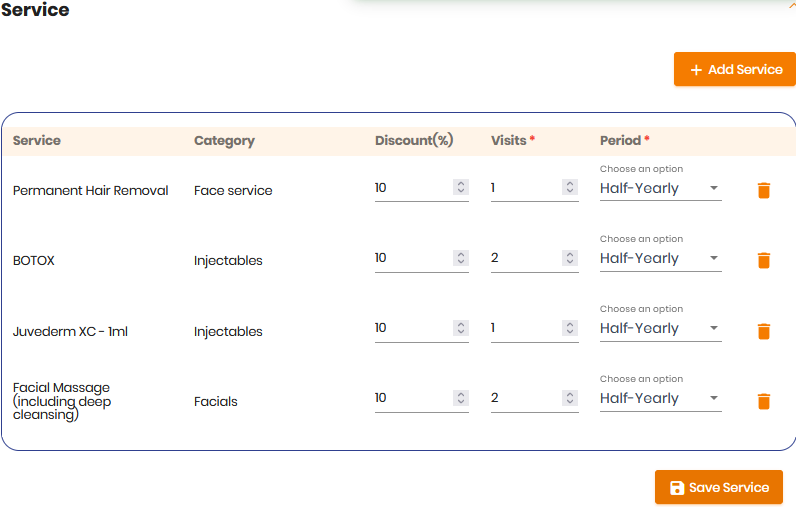796x507 pixels.
Task: Click the Add Service button
Action: (735, 69)
